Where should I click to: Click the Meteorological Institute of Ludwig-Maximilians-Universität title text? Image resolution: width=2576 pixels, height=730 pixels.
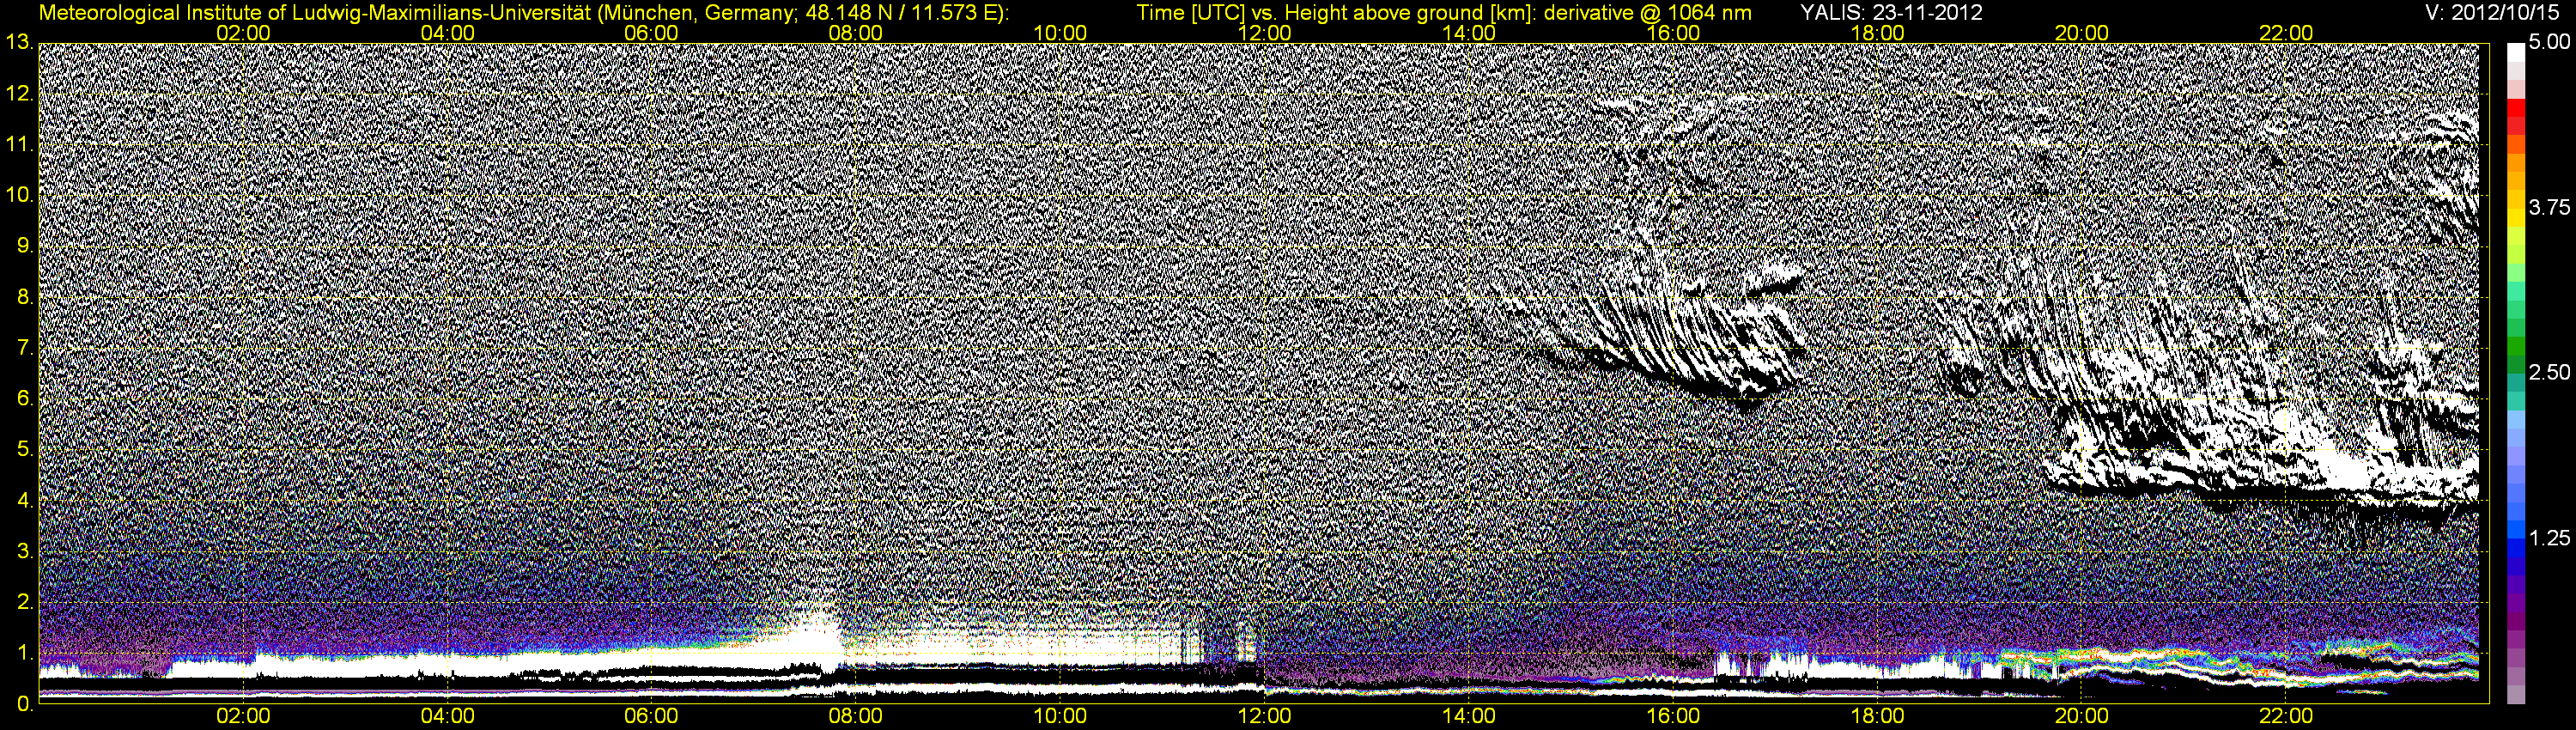(523, 13)
